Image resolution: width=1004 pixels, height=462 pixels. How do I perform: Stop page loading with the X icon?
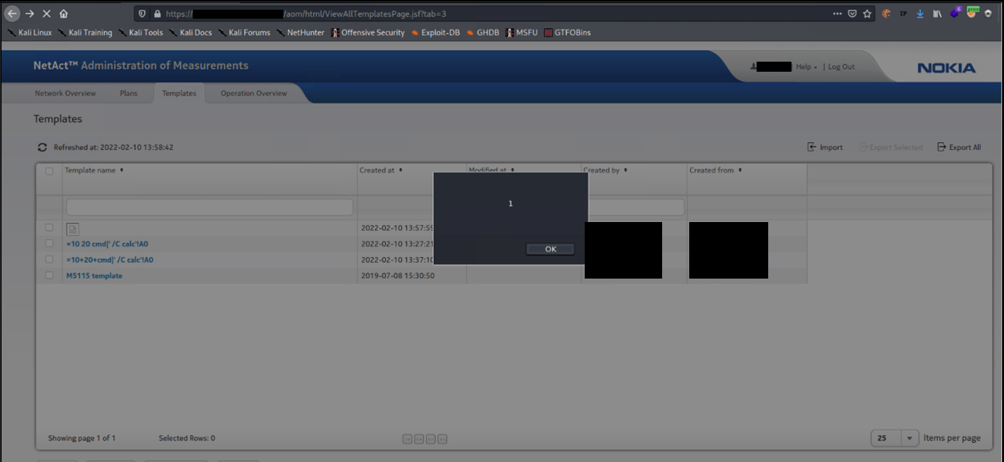click(47, 13)
